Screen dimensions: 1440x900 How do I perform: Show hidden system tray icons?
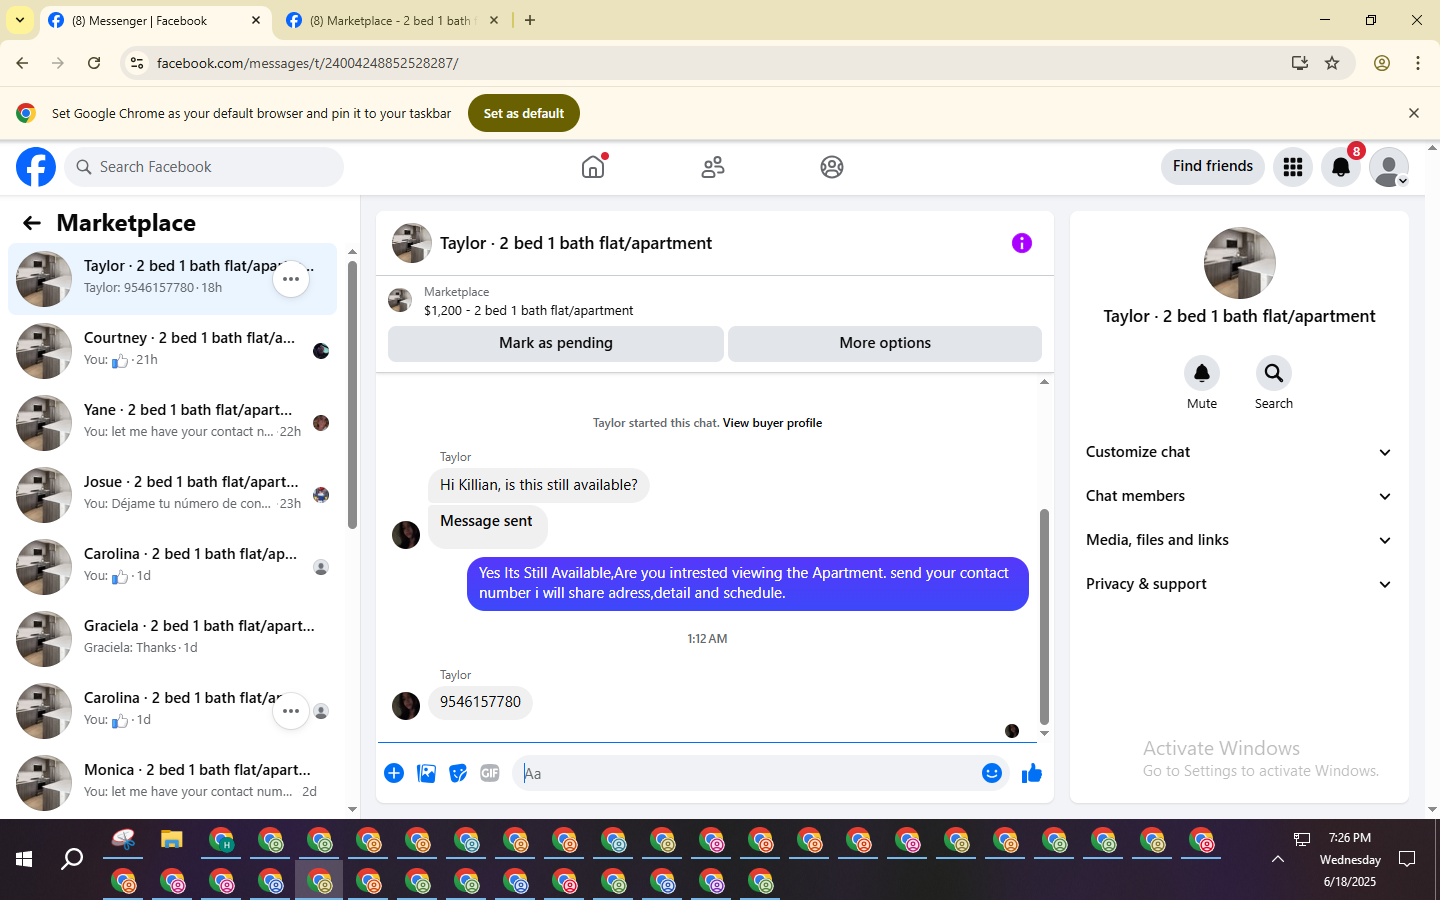pyautogui.click(x=1278, y=859)
